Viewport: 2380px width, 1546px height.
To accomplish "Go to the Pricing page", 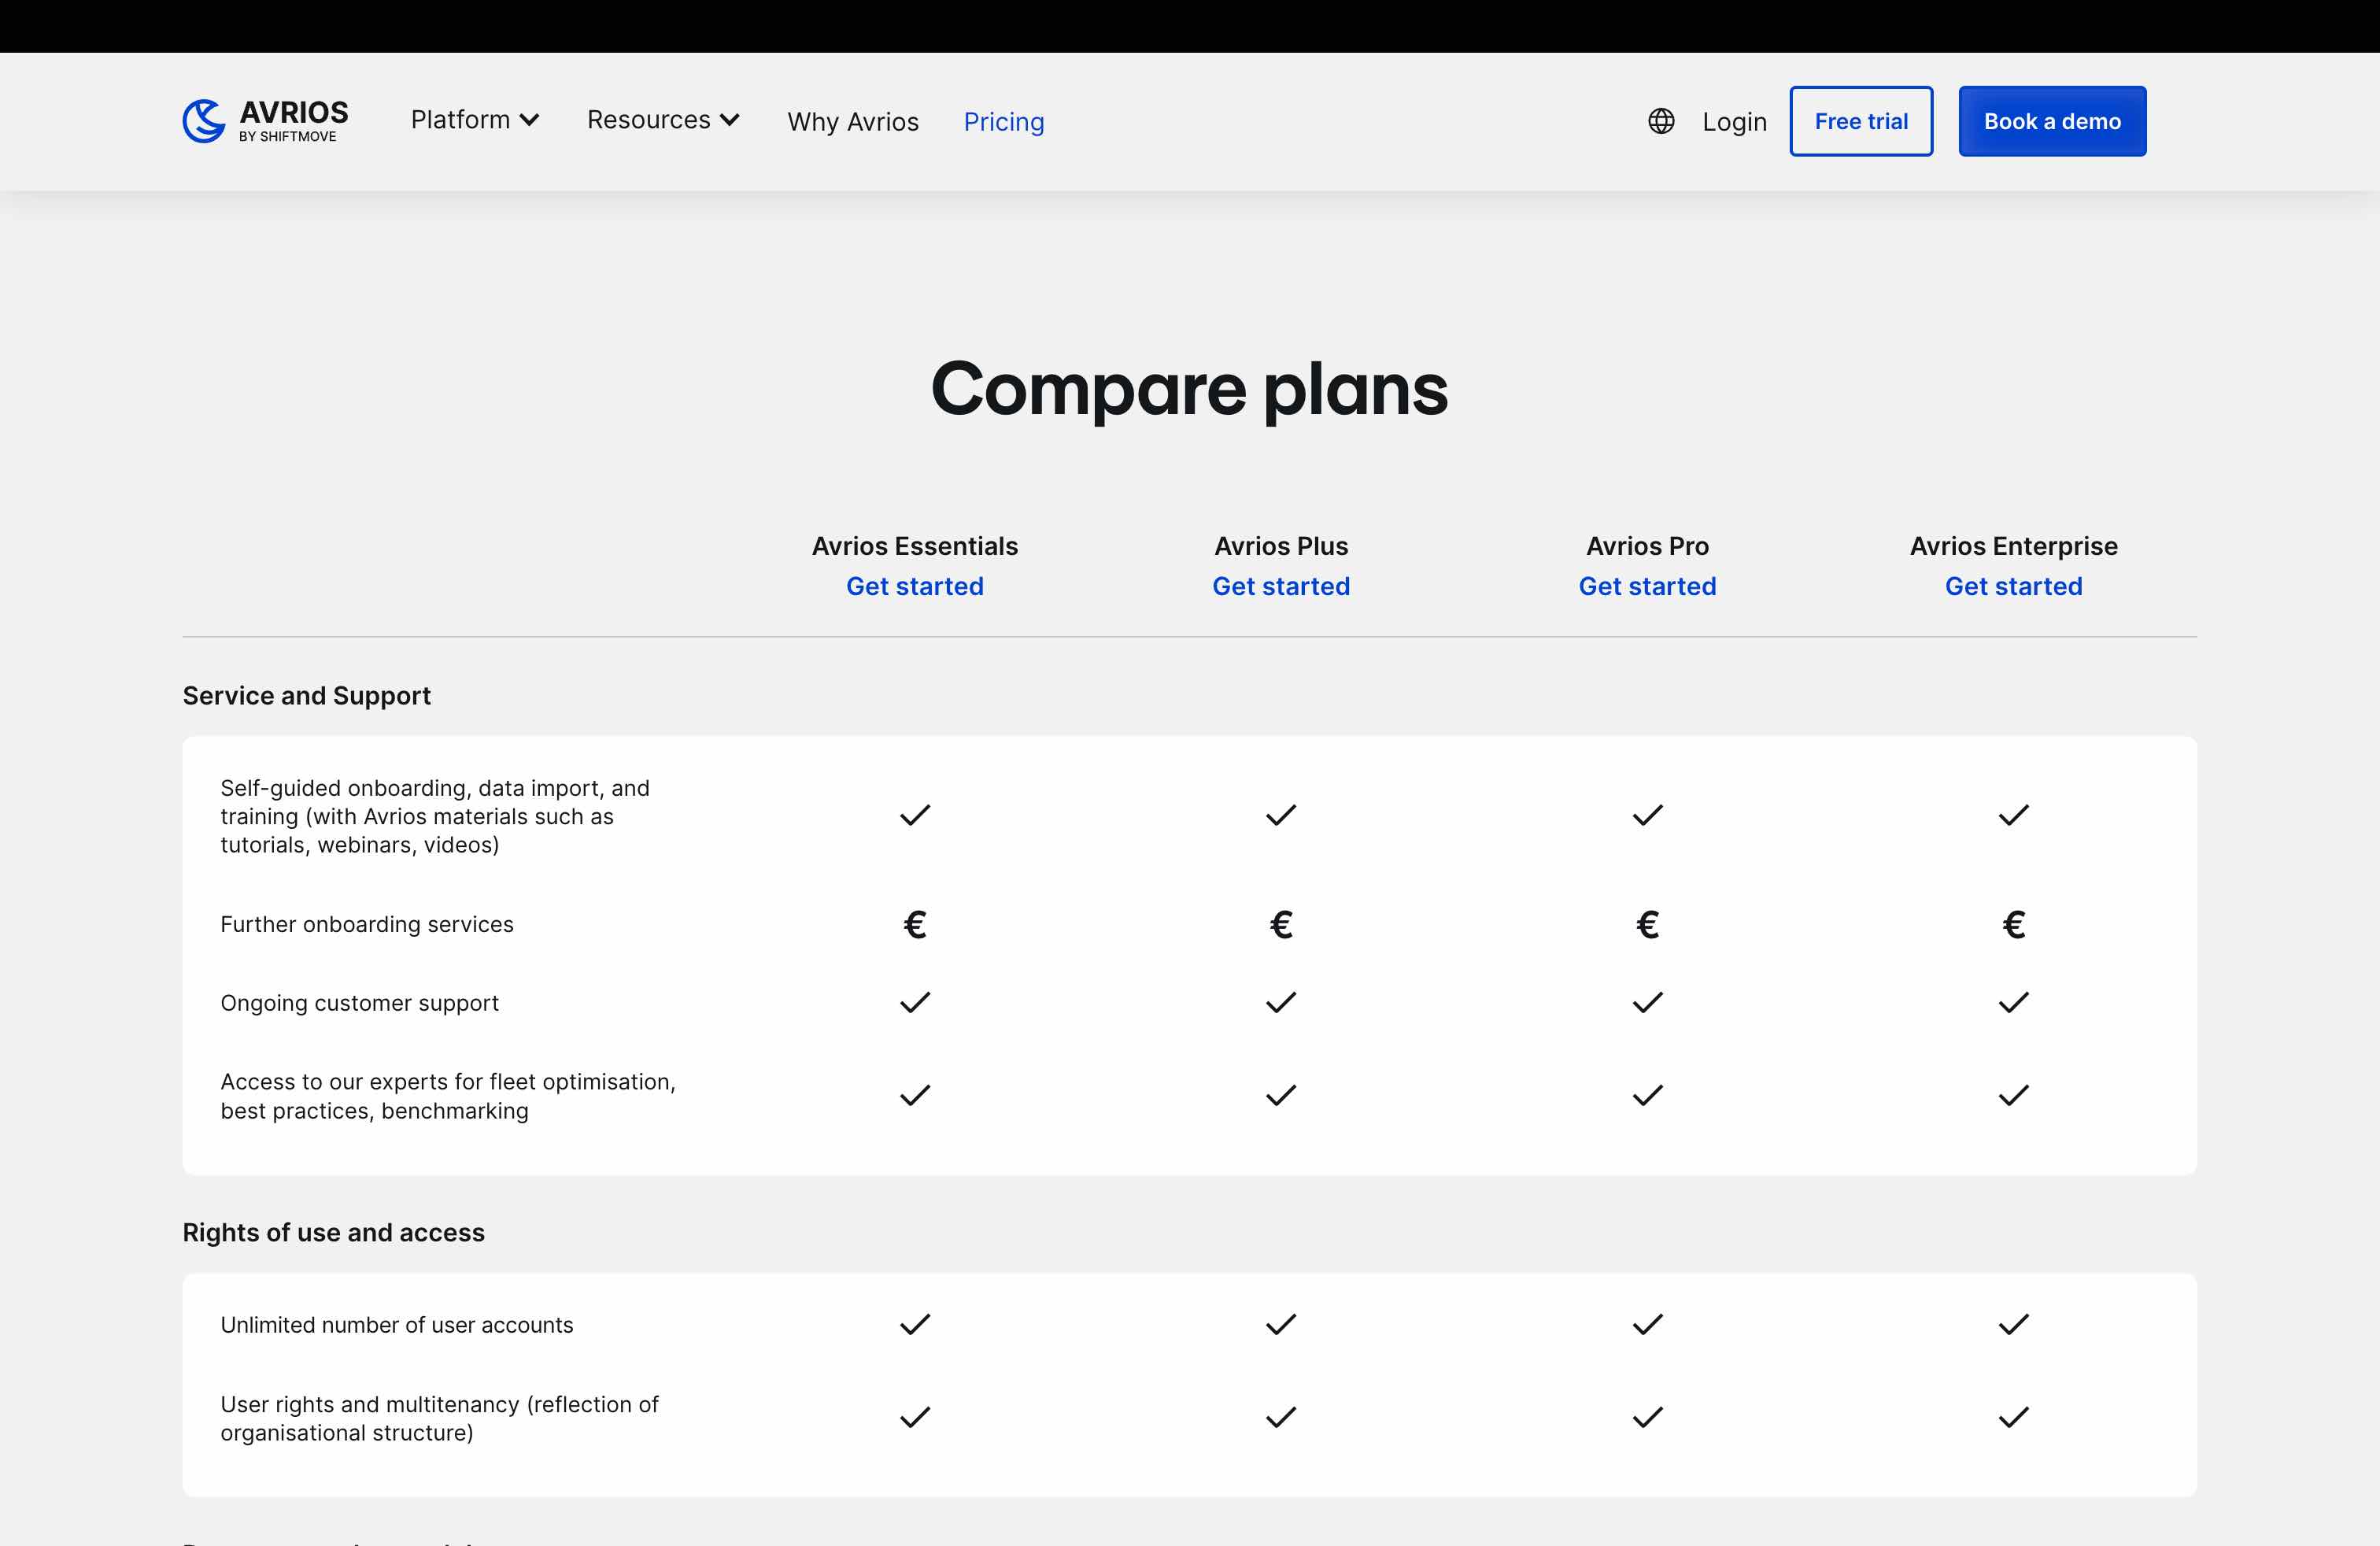I will click(x=1003, y=122).
